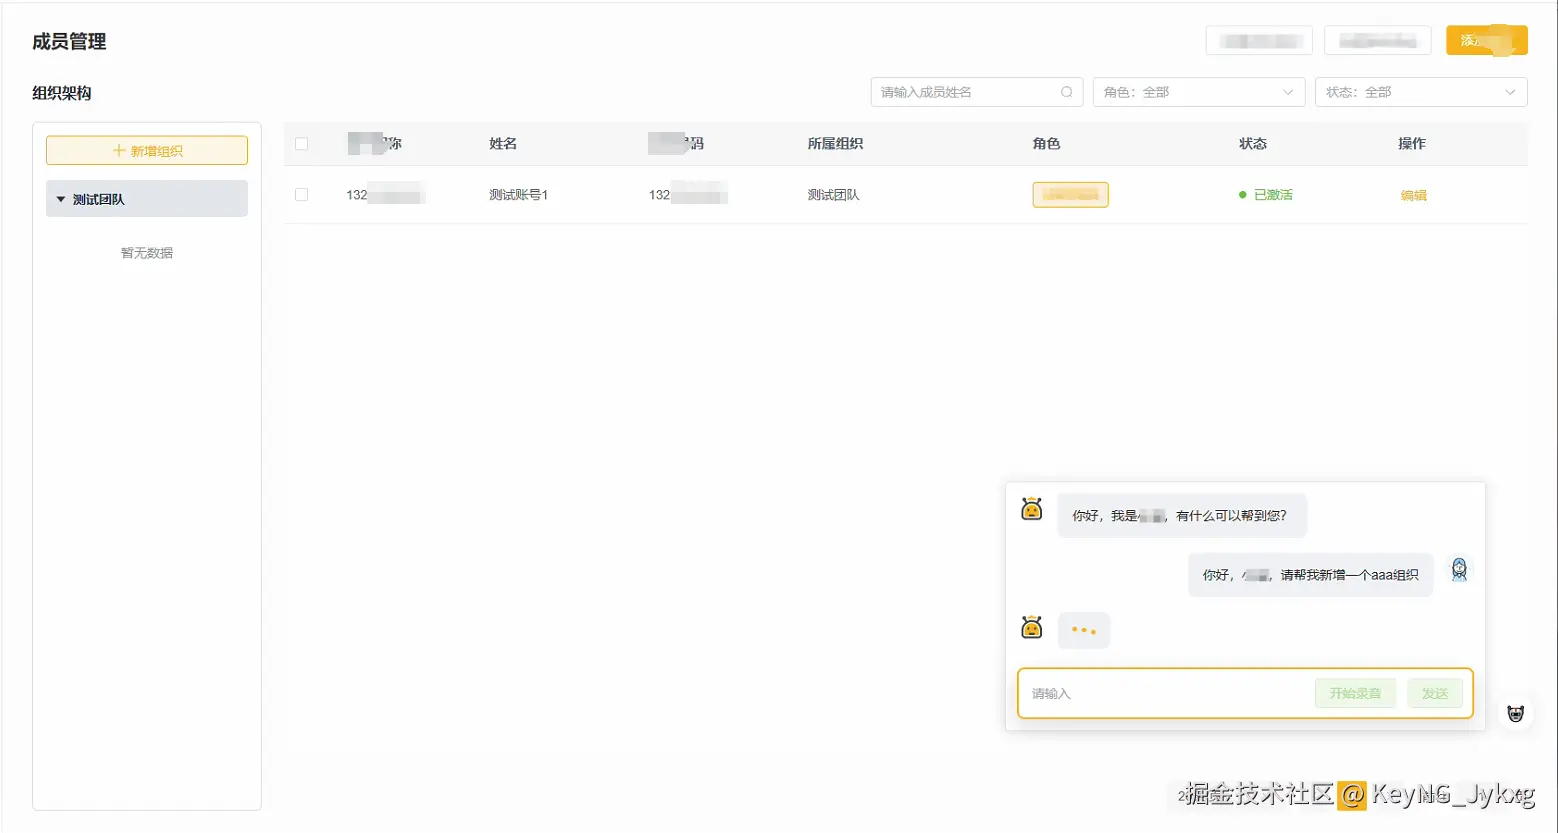
Task: Click the 所属组织 column header
Action: [835, 144]
